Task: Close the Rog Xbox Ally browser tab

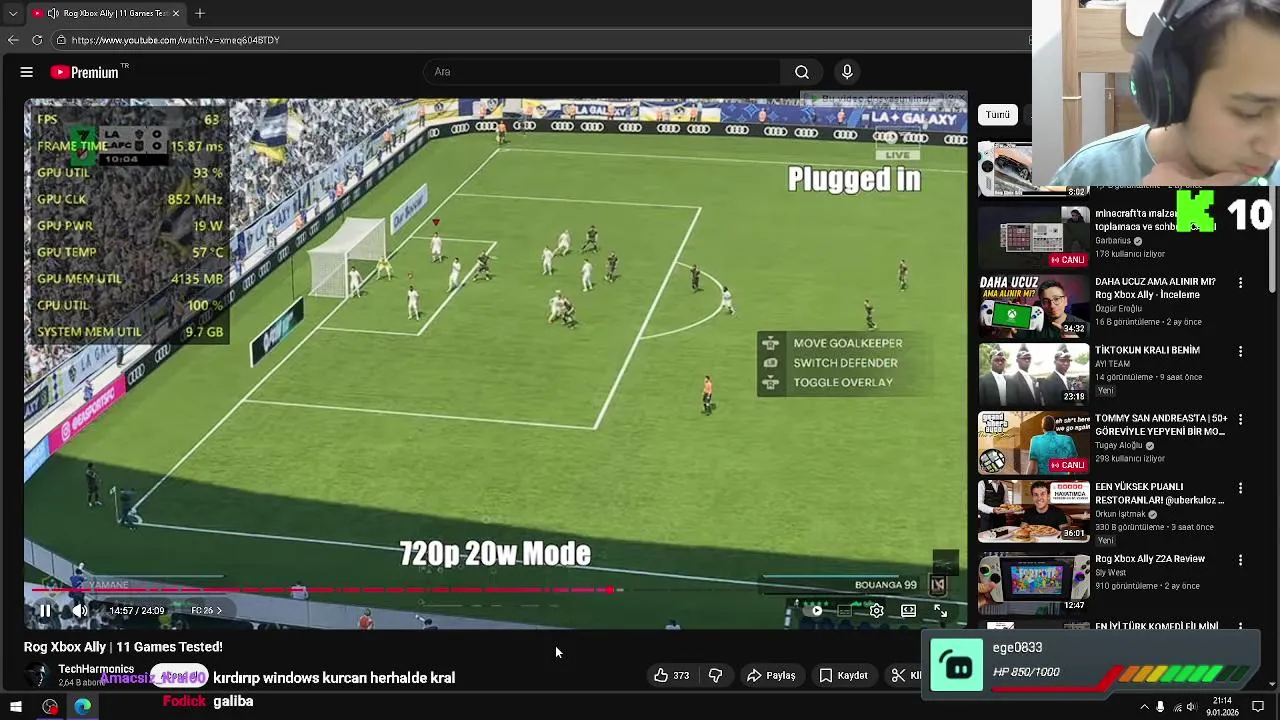Action: click(176, 13)
